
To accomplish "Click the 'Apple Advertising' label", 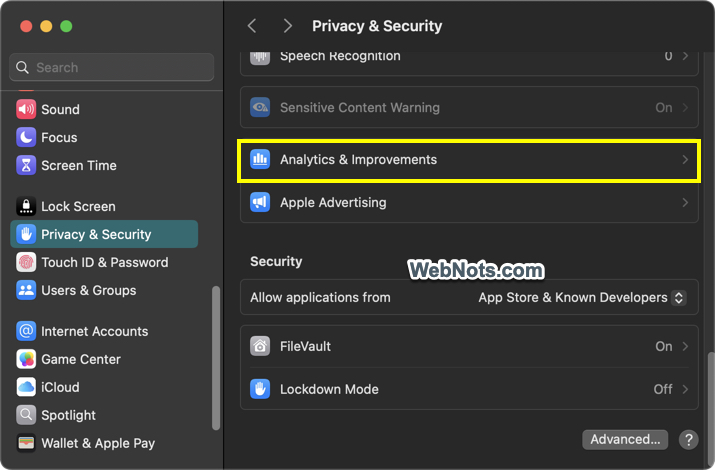I will [x=333, y=202].
